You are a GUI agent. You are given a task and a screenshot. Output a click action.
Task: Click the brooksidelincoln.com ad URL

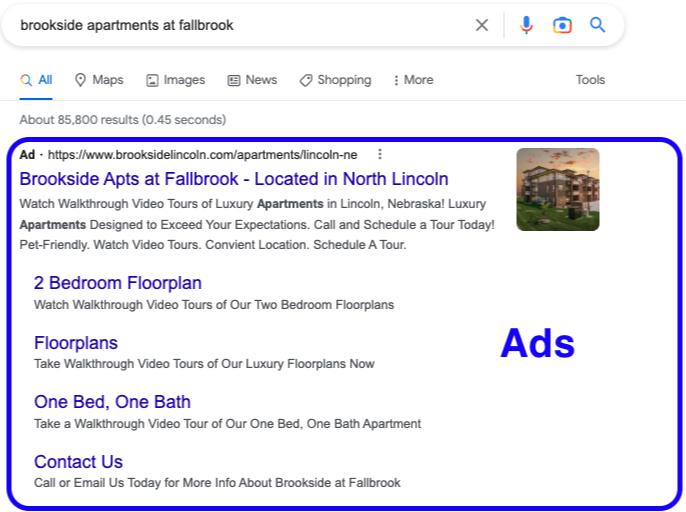203,154
